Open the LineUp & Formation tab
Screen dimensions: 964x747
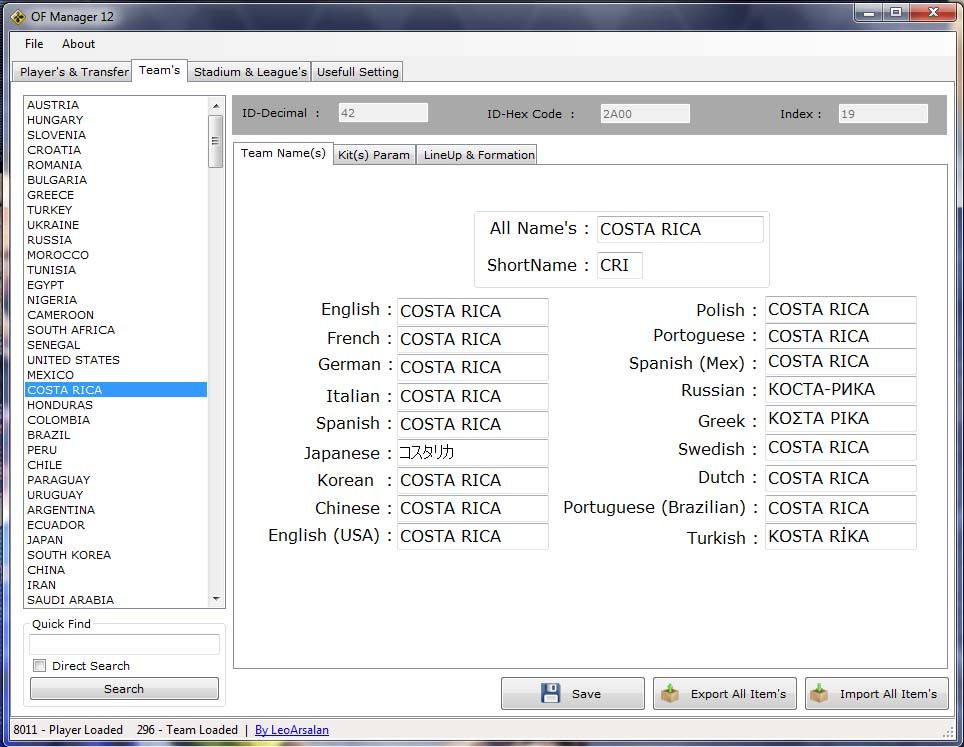478,155
